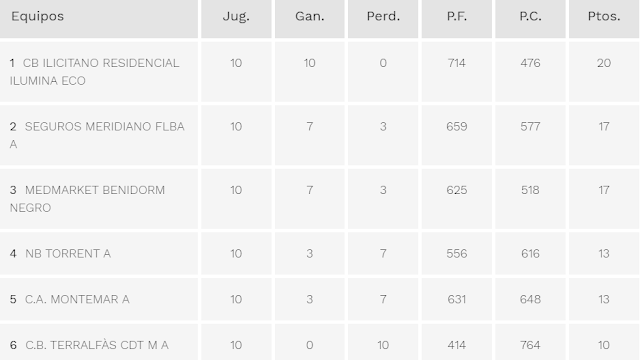The width and height of the screenshot is (640, 360).
Task: Open SEGUROS MERIDIANO FLBA A team
Action: click(x=97, y=136)
